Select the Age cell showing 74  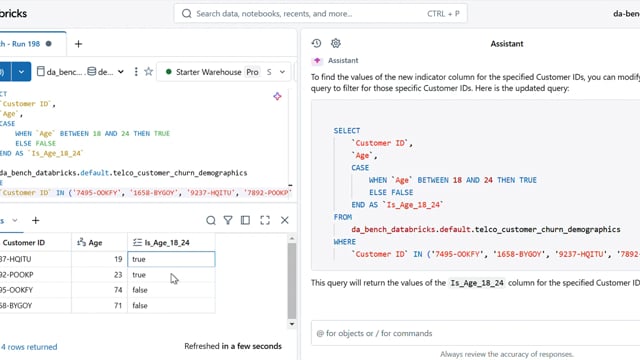pyautogui.click(x=99, y=290)
